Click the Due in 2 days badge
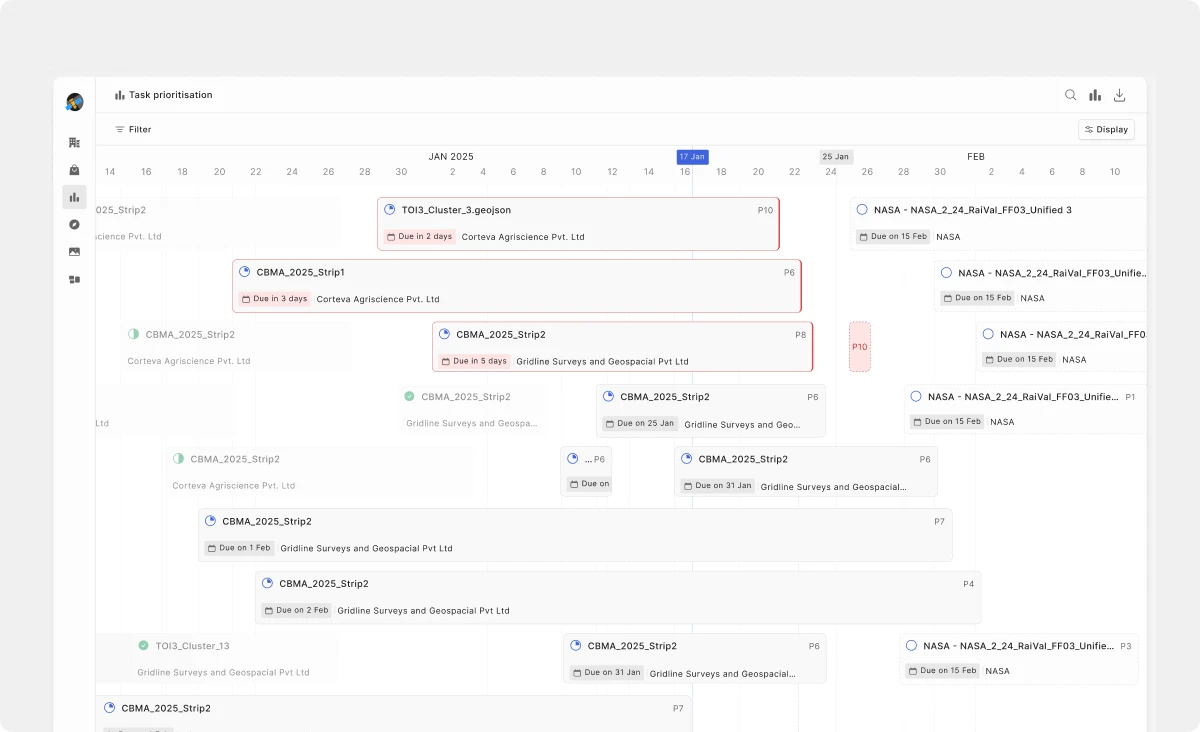This screenshot has height=732, width=1200. pyautogui.click(x=420, y=237)
